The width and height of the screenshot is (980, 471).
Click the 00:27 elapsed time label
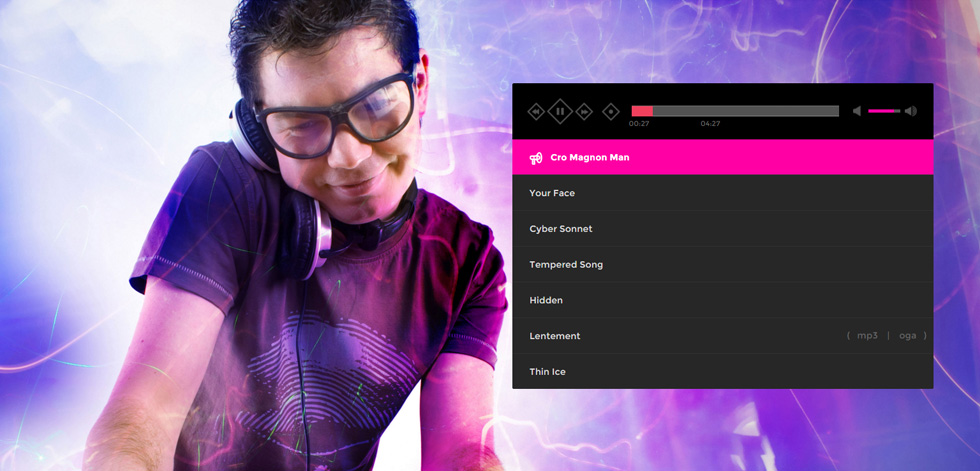click(x=639, y=124)
